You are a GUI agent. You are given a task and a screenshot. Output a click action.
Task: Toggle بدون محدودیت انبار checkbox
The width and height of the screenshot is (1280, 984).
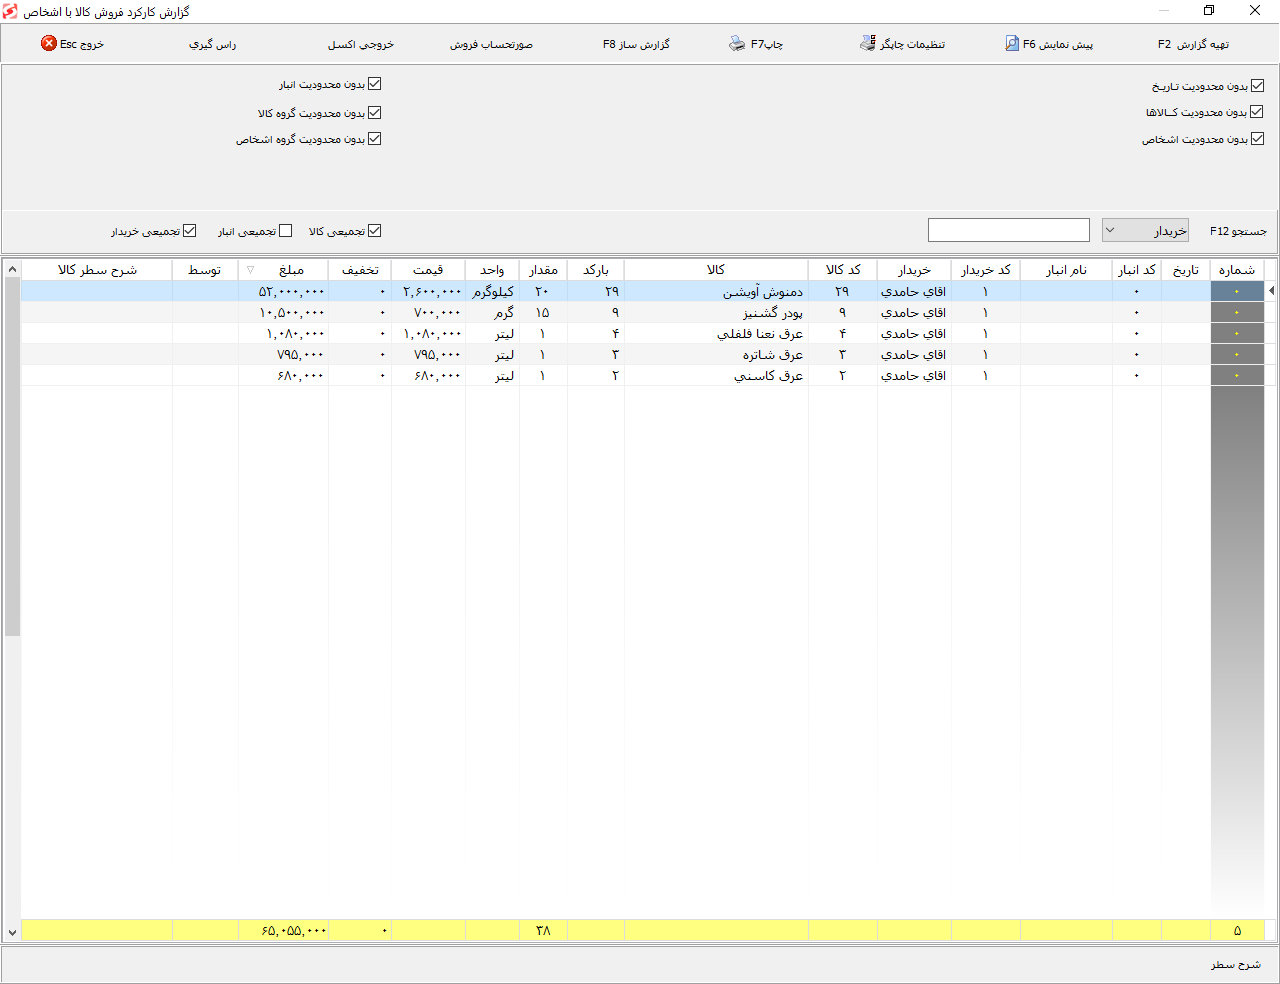coord(375,84)
